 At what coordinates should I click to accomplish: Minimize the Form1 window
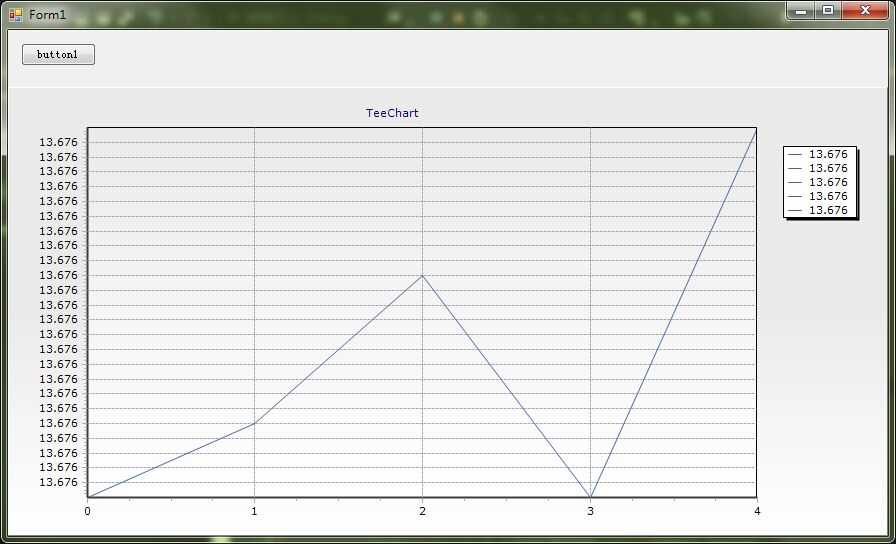point(801,11)
